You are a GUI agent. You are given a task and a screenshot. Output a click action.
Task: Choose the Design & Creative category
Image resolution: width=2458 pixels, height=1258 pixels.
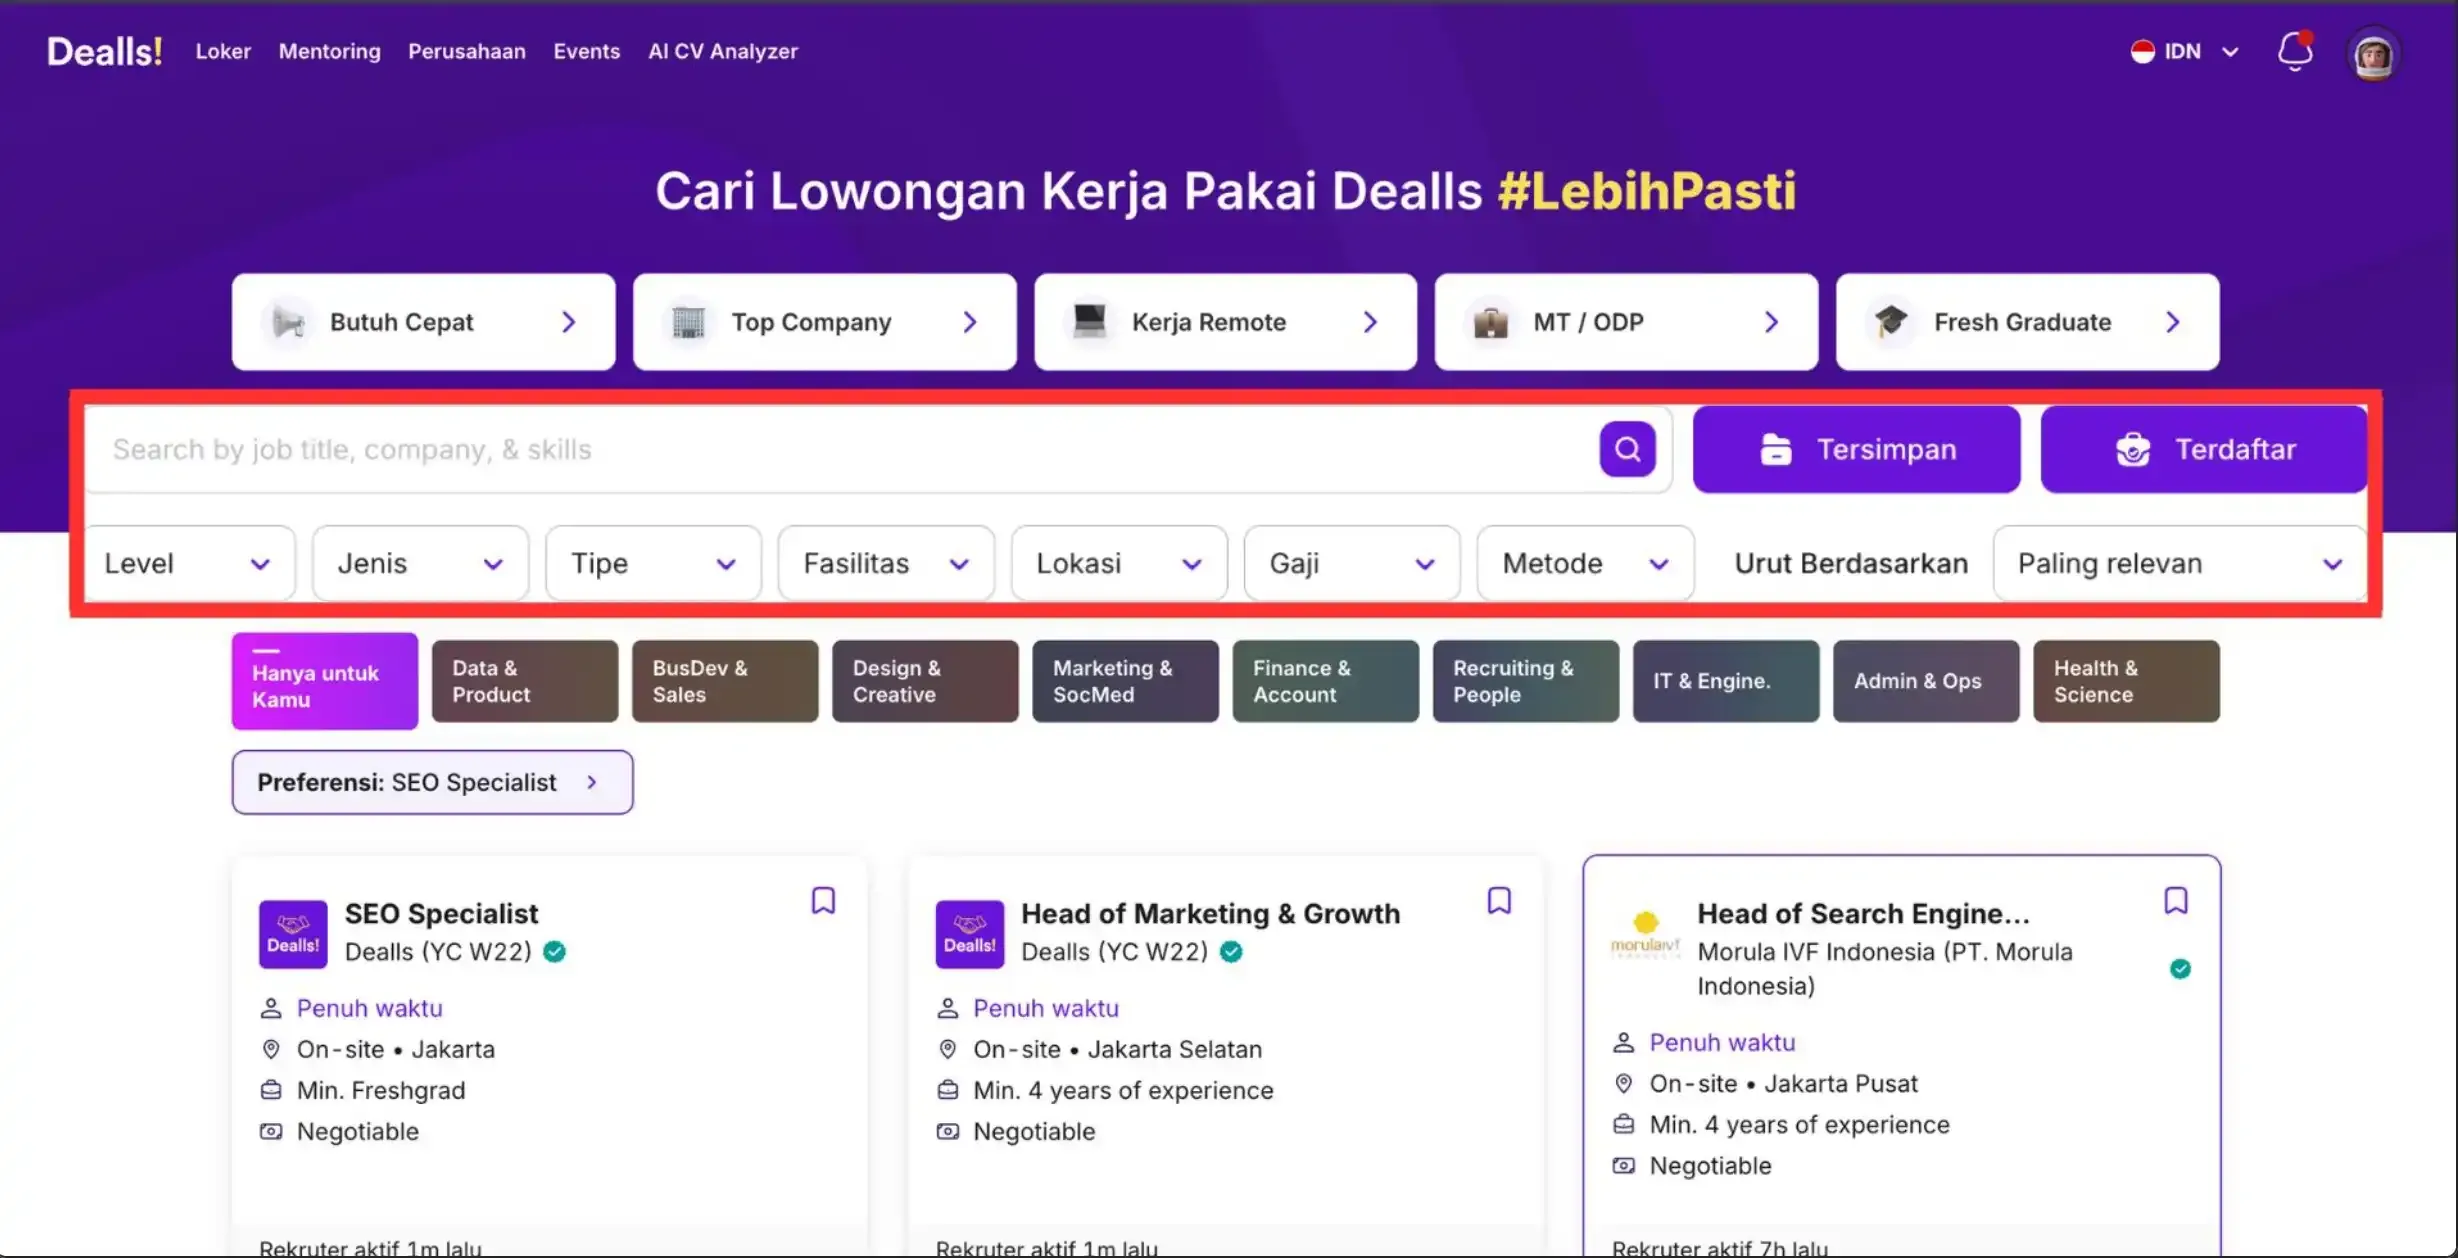[x=925, y=681]
